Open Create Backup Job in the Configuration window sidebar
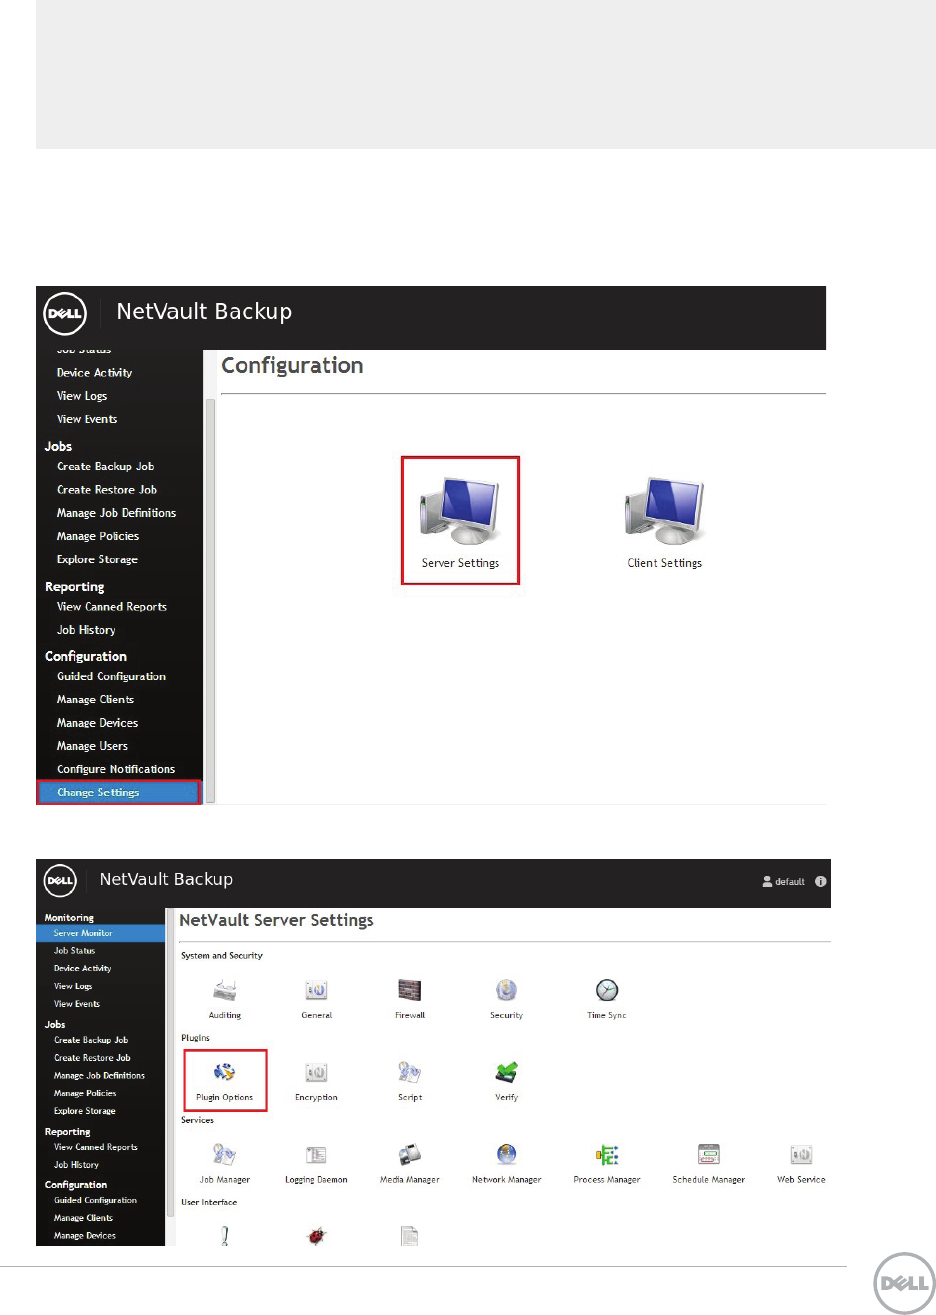Viewport: 936px width, 1315px height. (x=105, y=466)
